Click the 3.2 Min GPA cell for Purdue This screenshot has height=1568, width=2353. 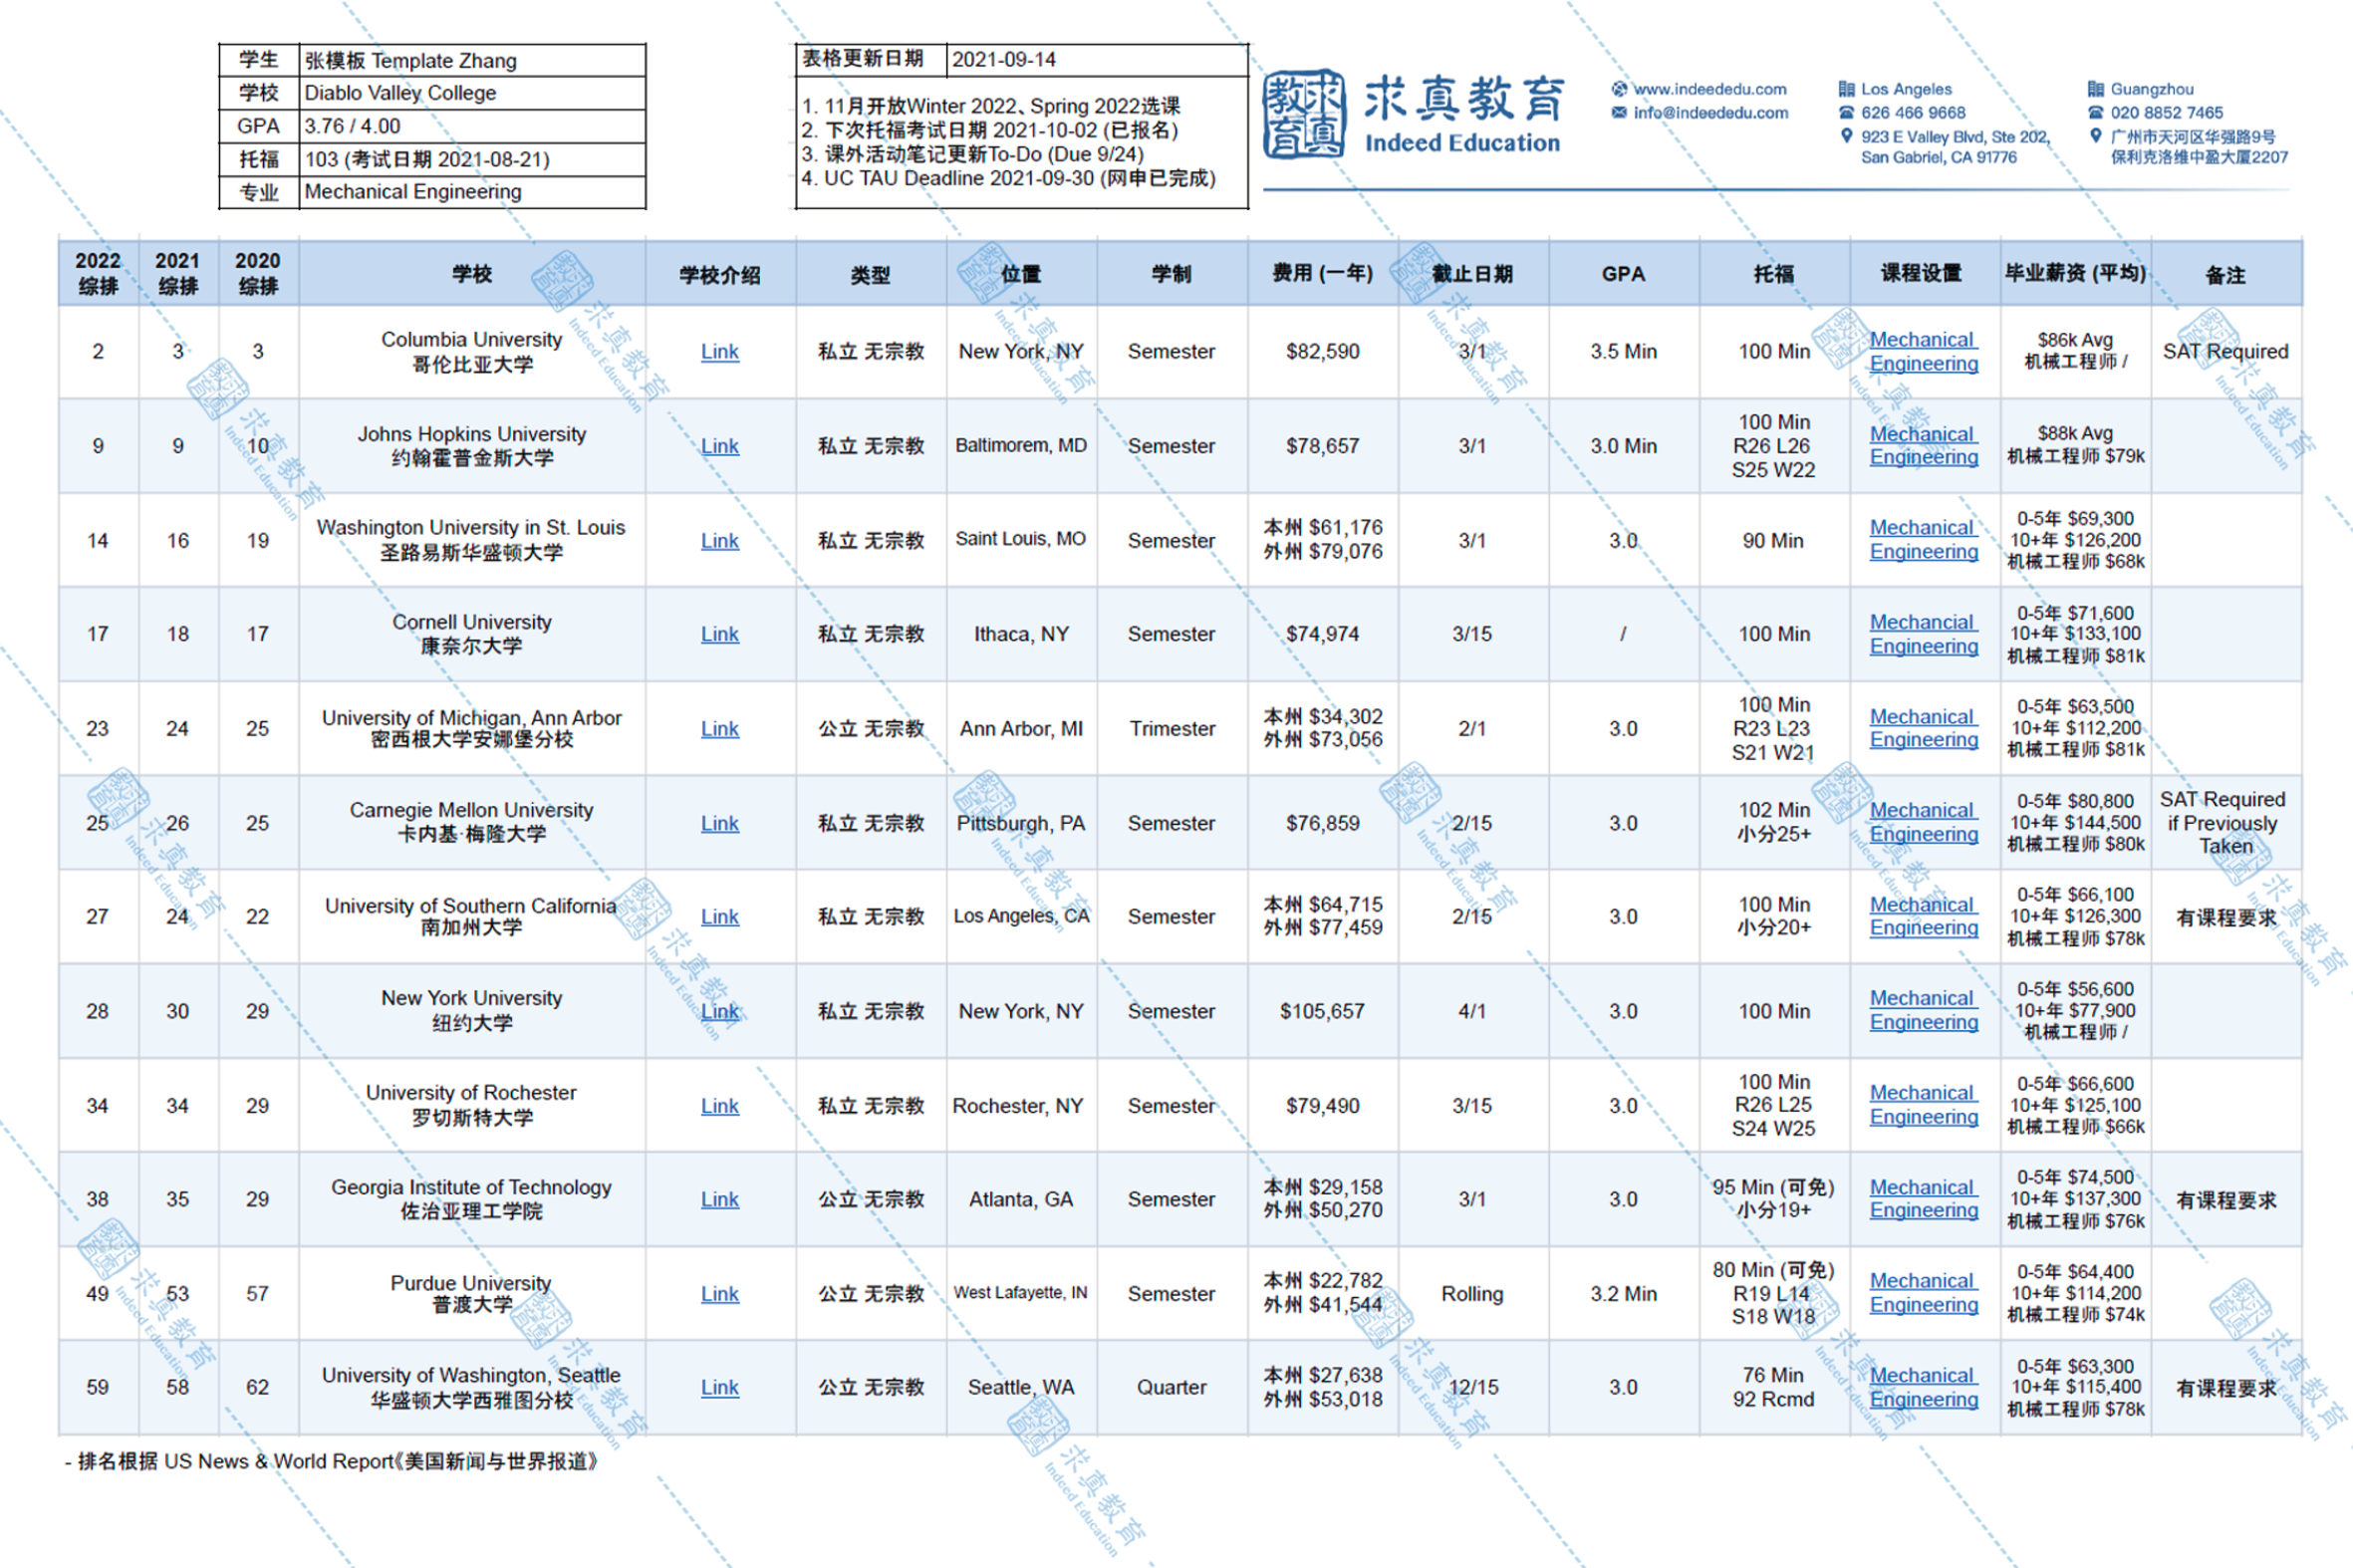tap(1624, 1294)
